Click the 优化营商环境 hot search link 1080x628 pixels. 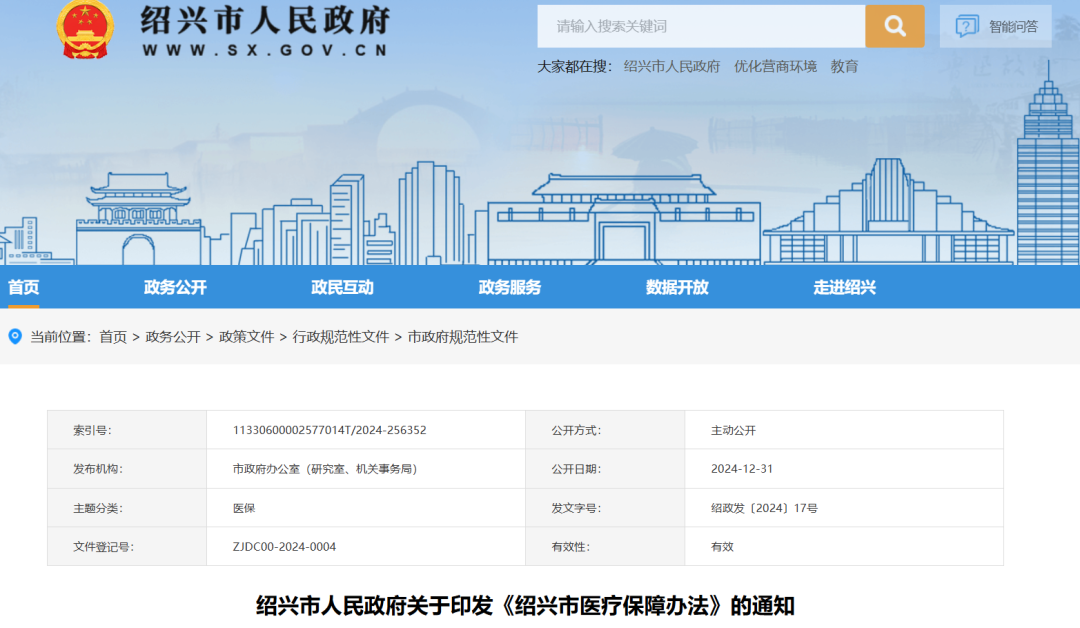tap(775, 67)
